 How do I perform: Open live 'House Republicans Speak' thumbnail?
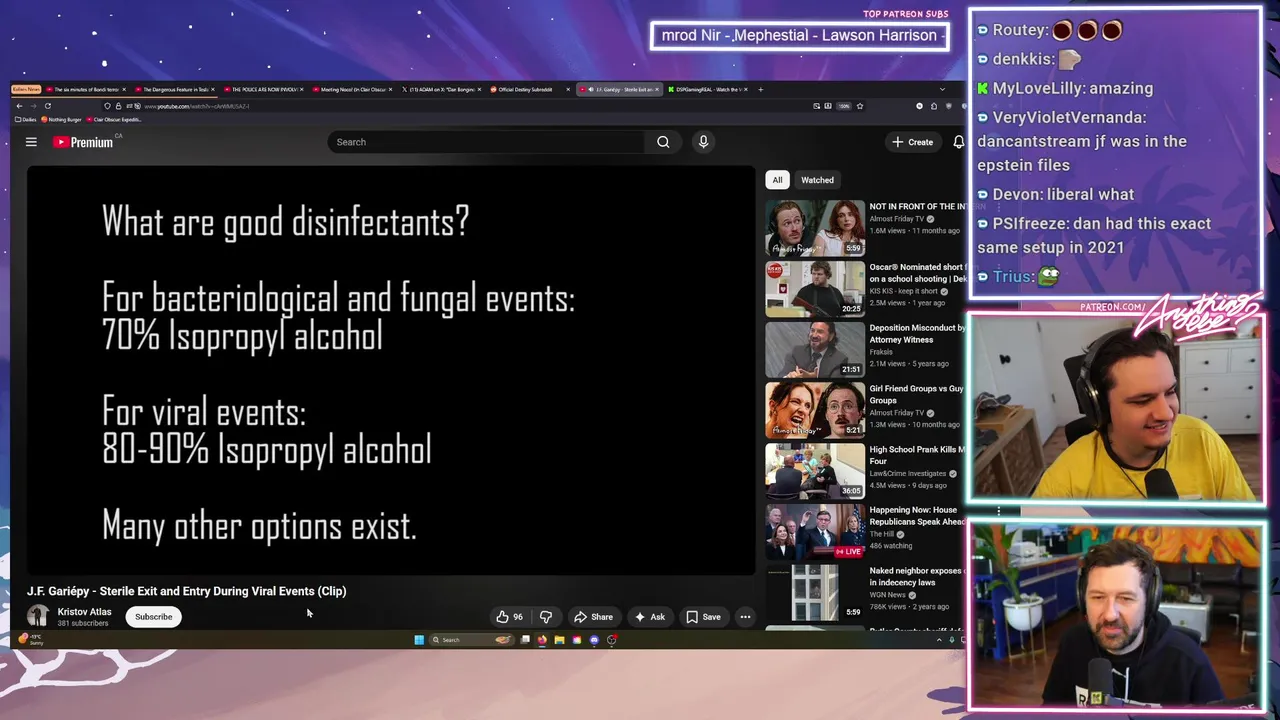(x=815, y=532)
